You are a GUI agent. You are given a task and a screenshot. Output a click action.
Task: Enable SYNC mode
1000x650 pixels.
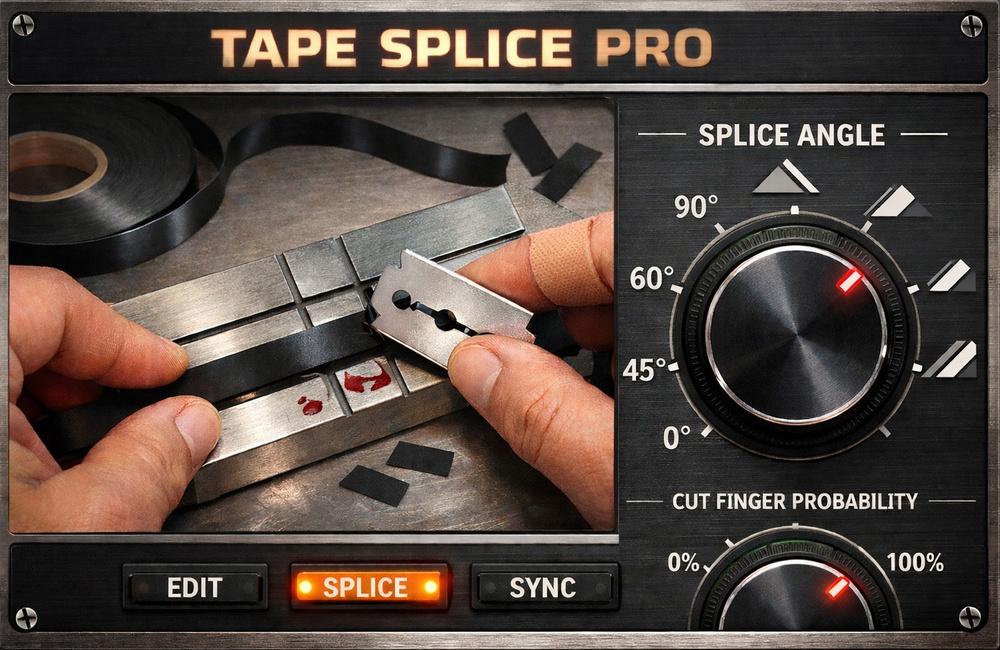(x=544, y=587)
